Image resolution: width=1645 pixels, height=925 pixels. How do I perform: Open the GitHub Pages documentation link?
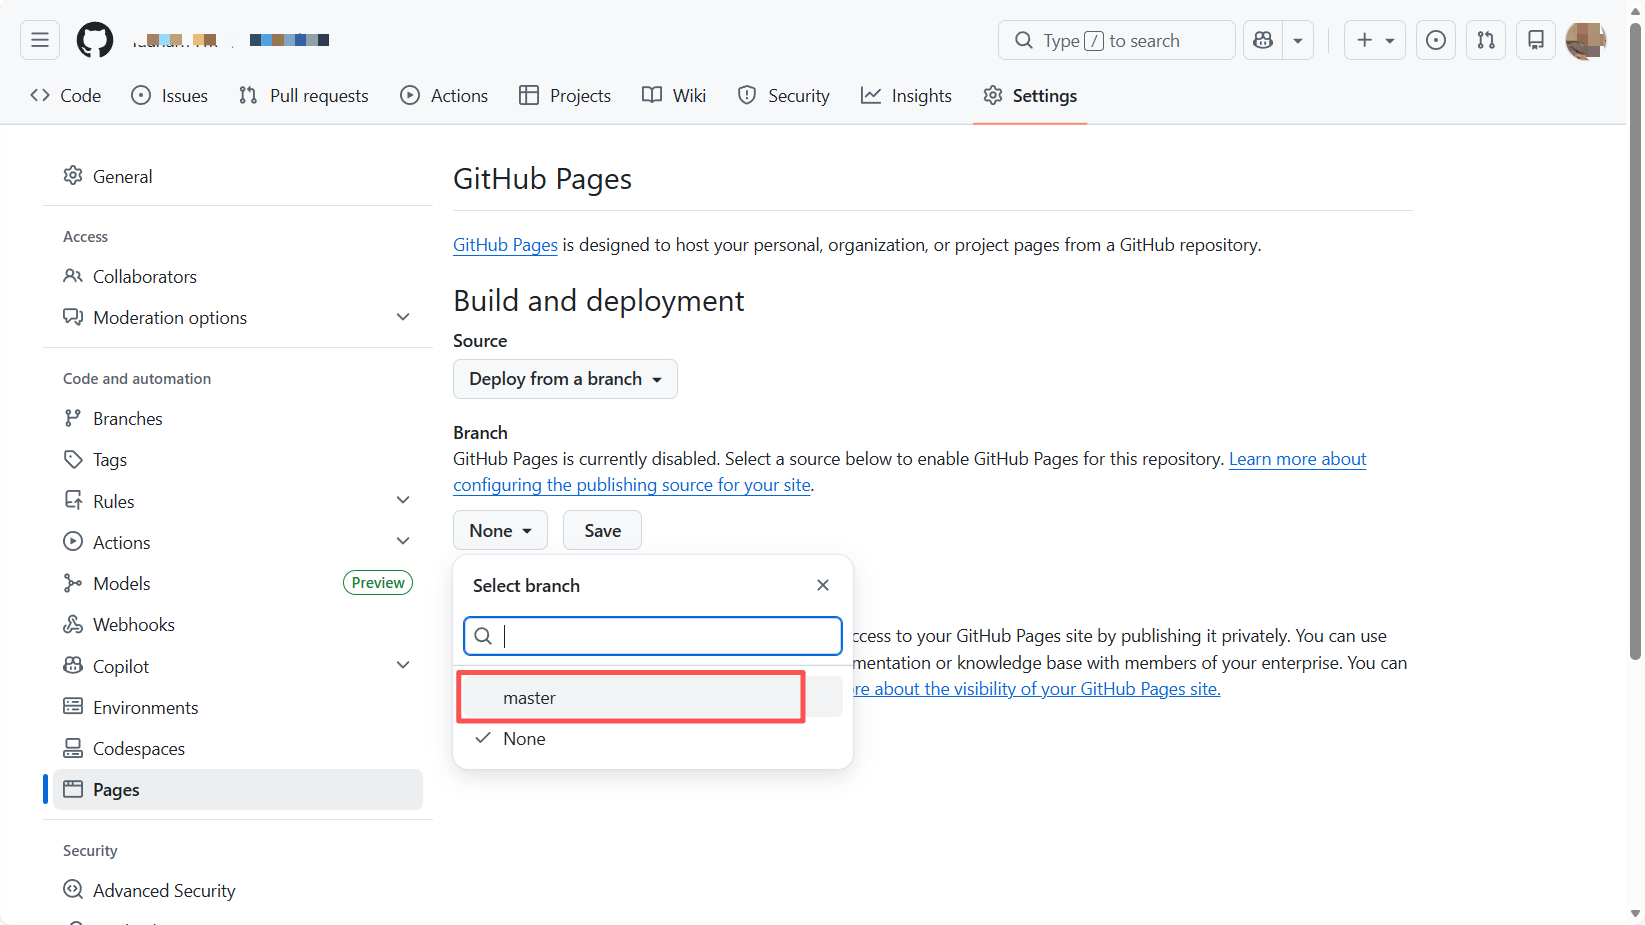point(505,245)
